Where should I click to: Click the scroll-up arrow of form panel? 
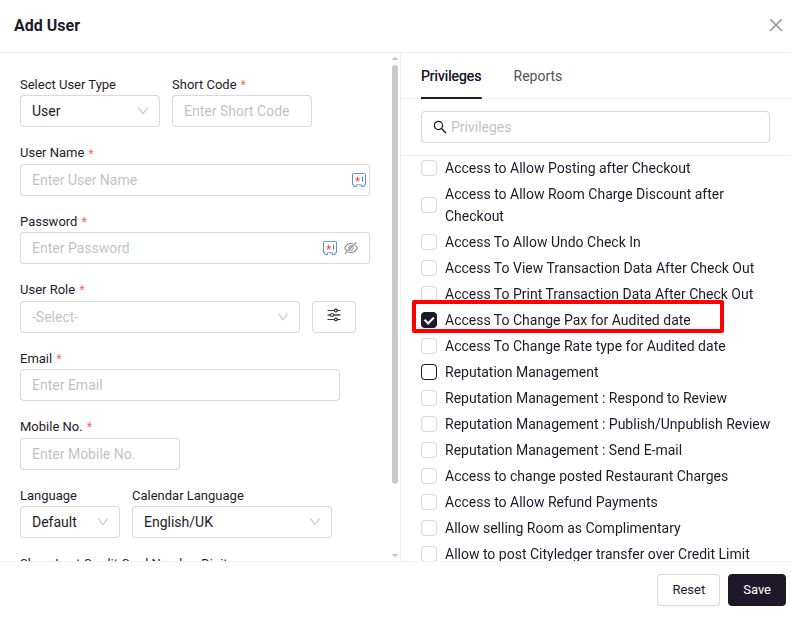(x=395, y=59)
